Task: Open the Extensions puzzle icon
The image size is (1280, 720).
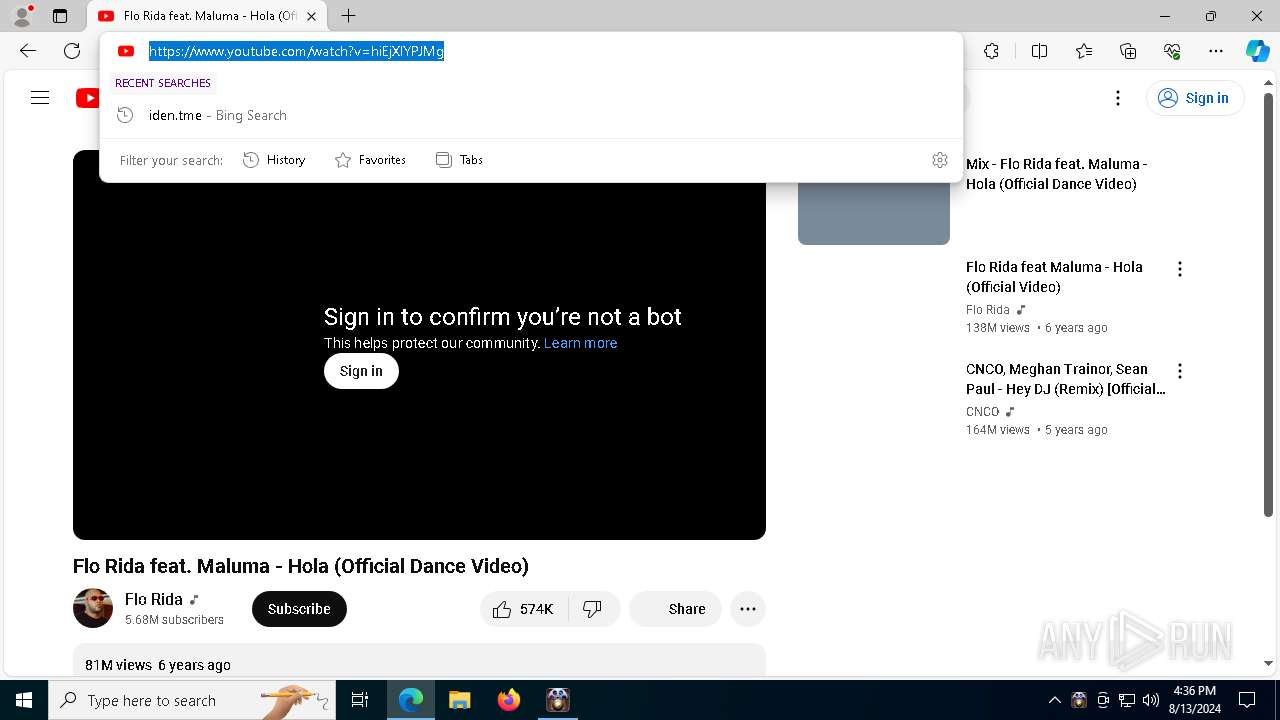Action: tap(991, 51)
